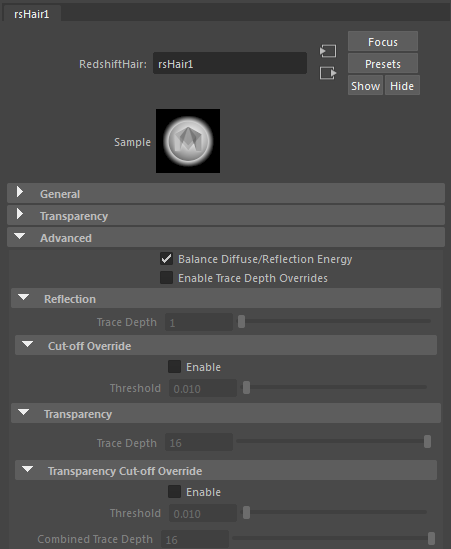Collapse the Transparency Cut-off Override subsection
The width and height of the screenshot is (451, 549).
226,471
